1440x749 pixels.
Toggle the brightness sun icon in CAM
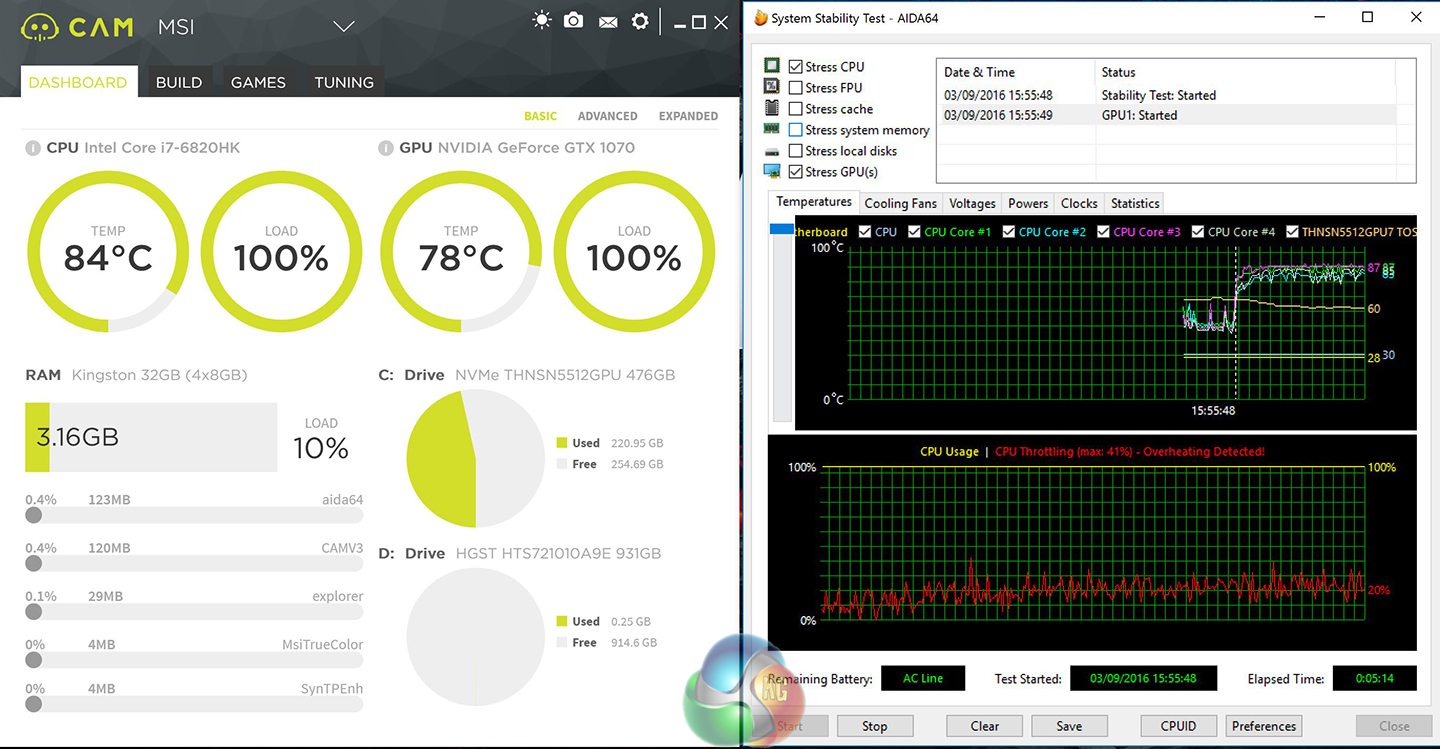point(542,20)
